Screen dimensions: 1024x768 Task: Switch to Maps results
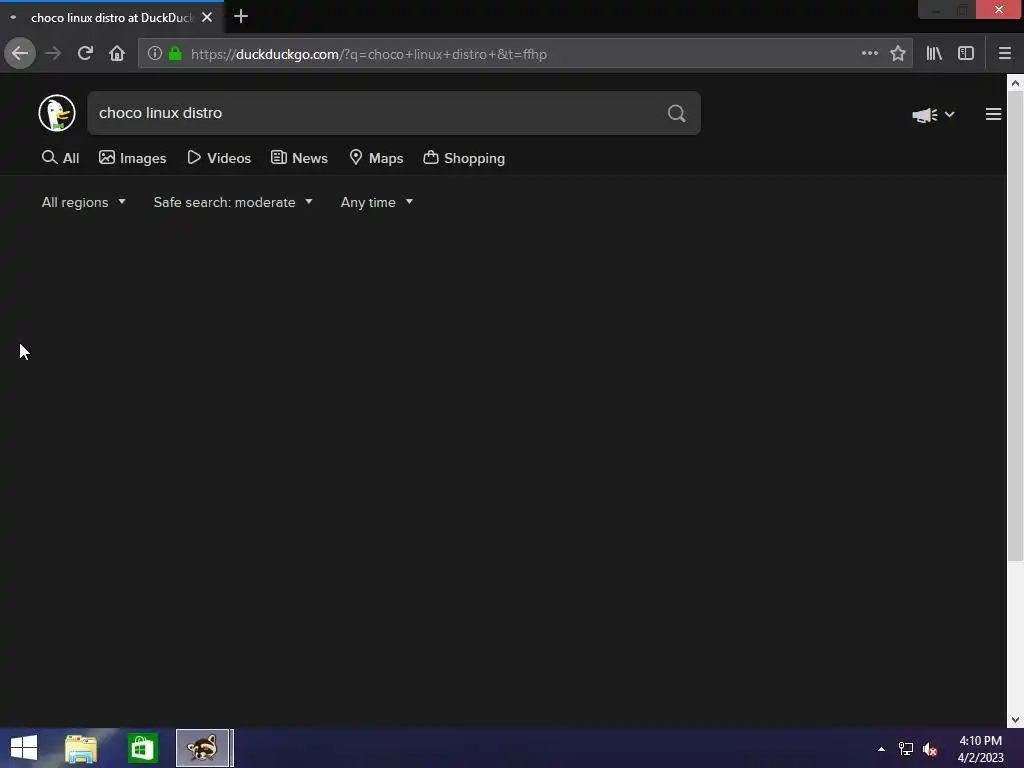pos(376,158)
